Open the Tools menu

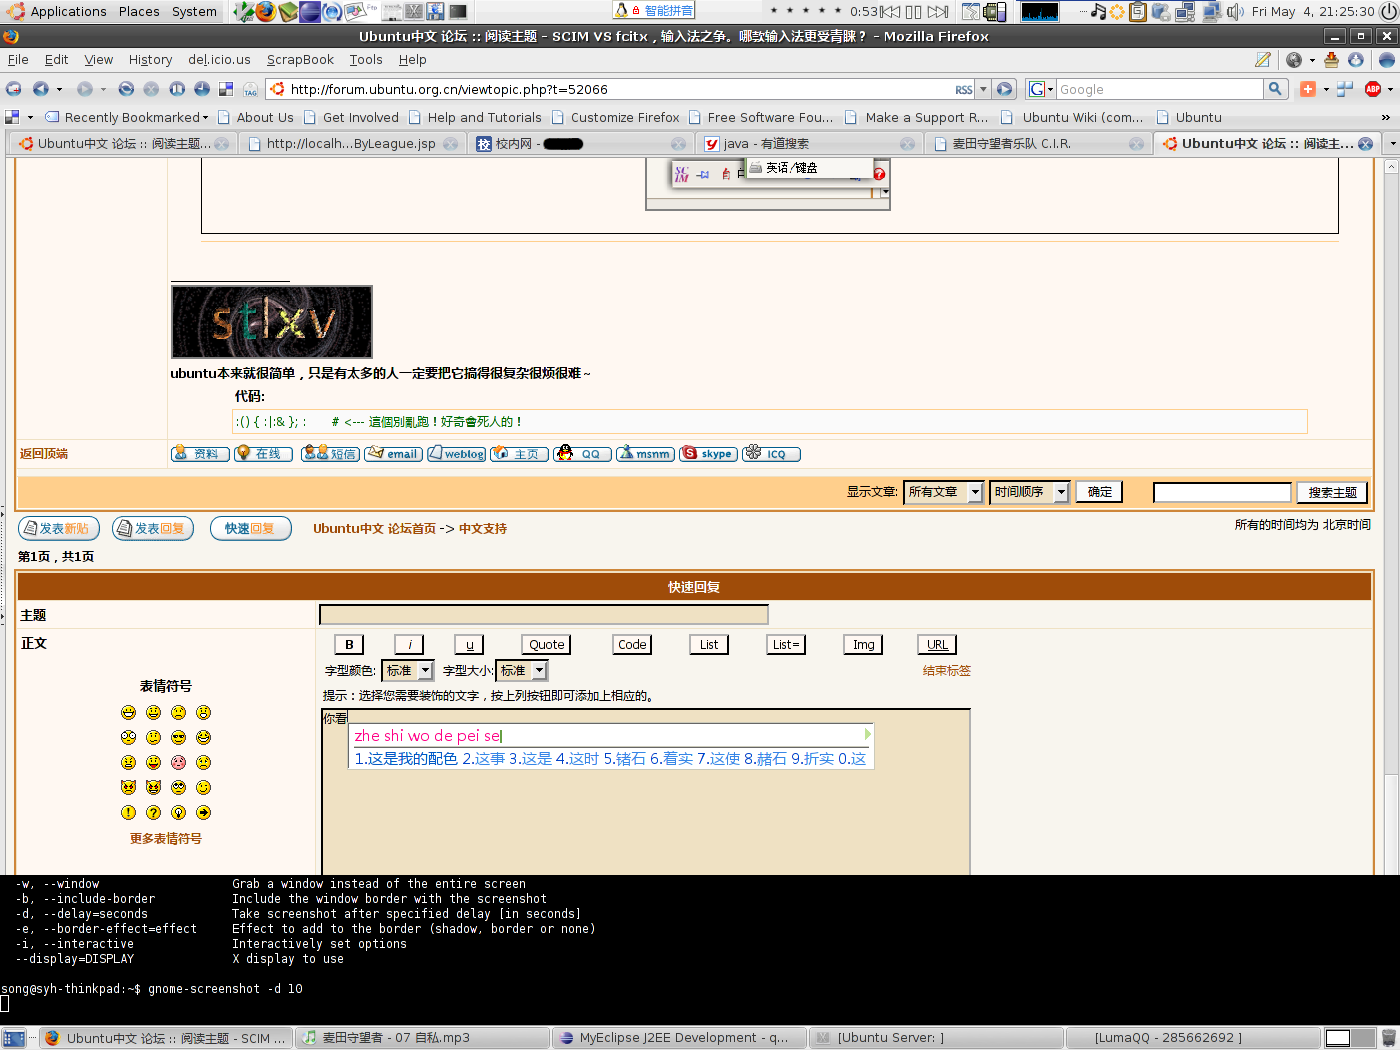point(366,60)
